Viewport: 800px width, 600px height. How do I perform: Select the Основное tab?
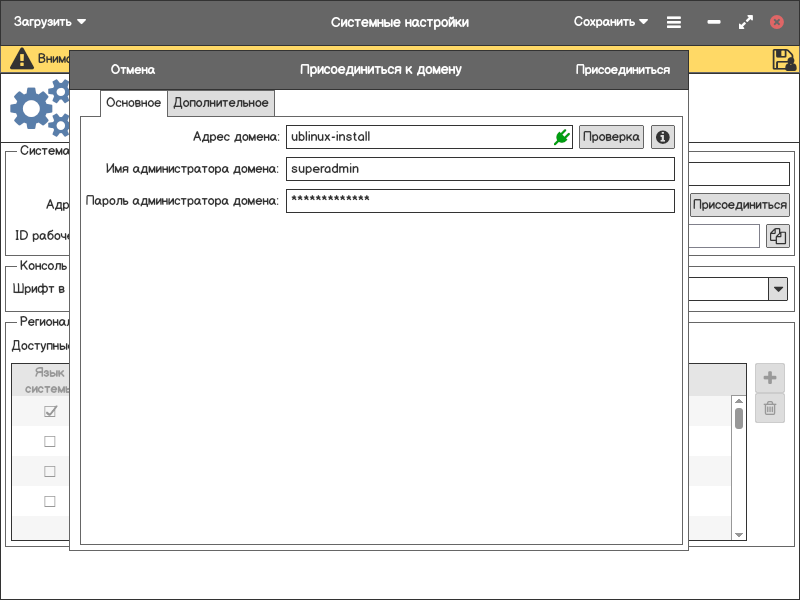click(x=133, y=103)
